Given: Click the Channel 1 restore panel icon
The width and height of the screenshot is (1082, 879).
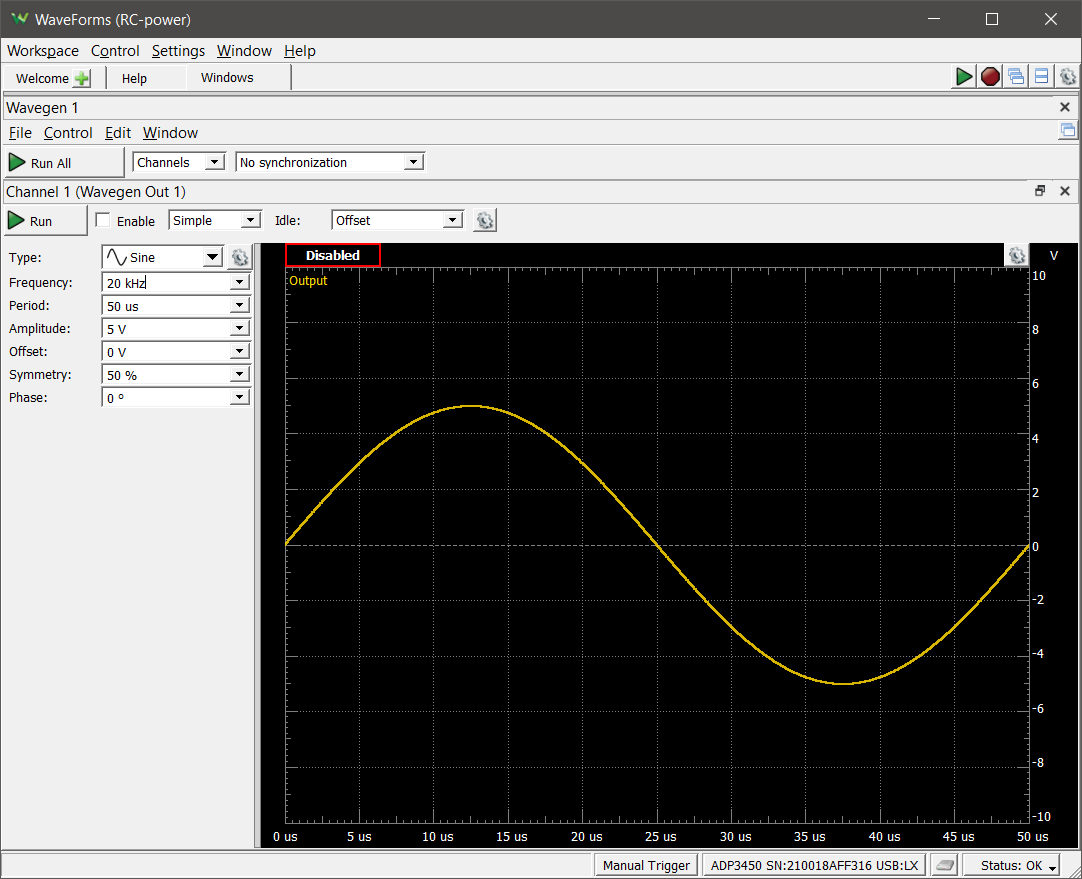Looking at the screenshot, I should (1040, 191).
